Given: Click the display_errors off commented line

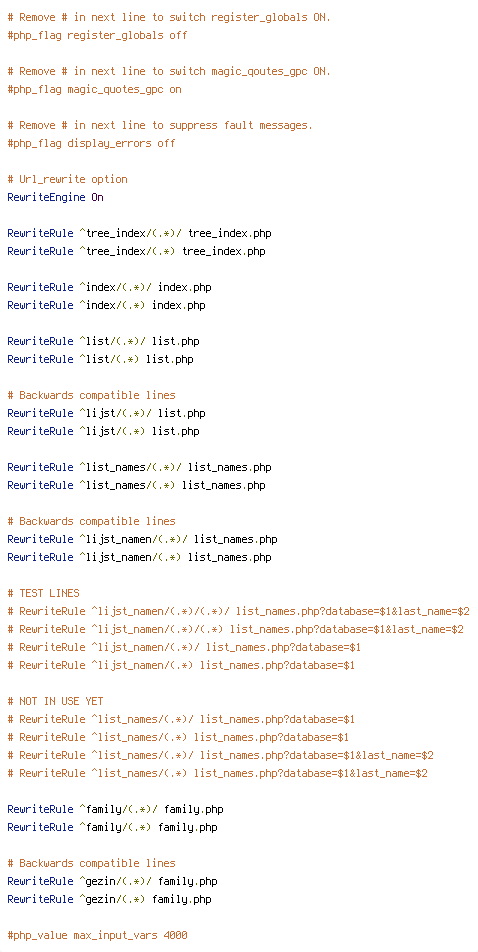Looking at the screenshot, I should tap(91, 143).
